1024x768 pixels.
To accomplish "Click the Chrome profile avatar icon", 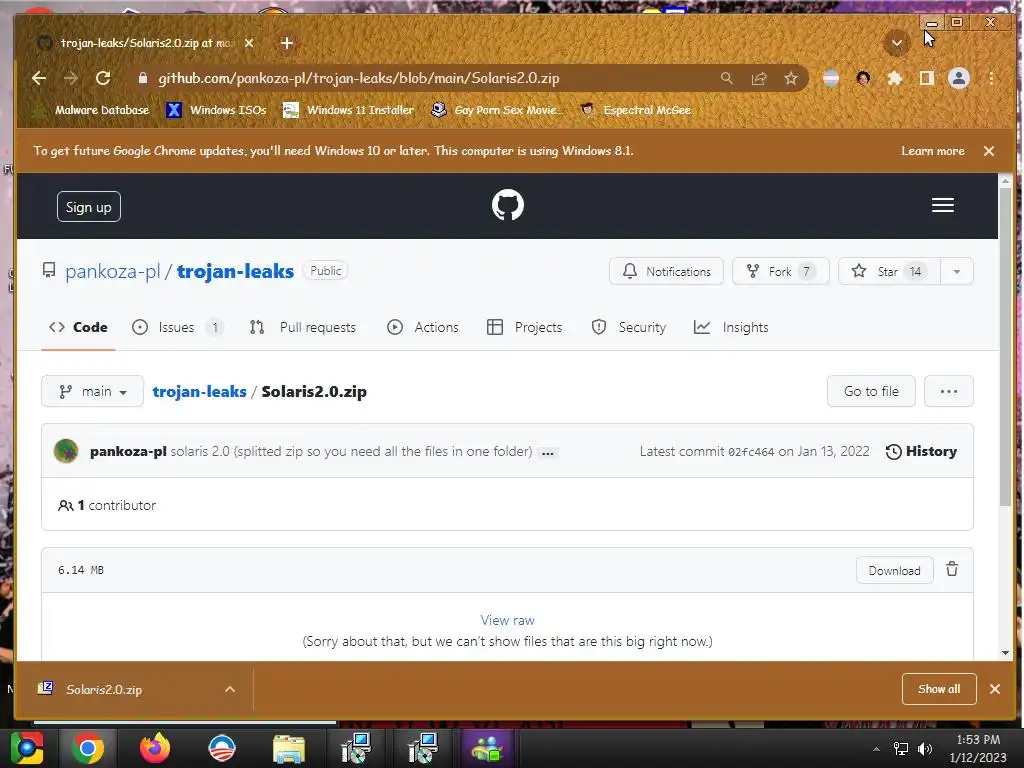I will pos(959,78).
